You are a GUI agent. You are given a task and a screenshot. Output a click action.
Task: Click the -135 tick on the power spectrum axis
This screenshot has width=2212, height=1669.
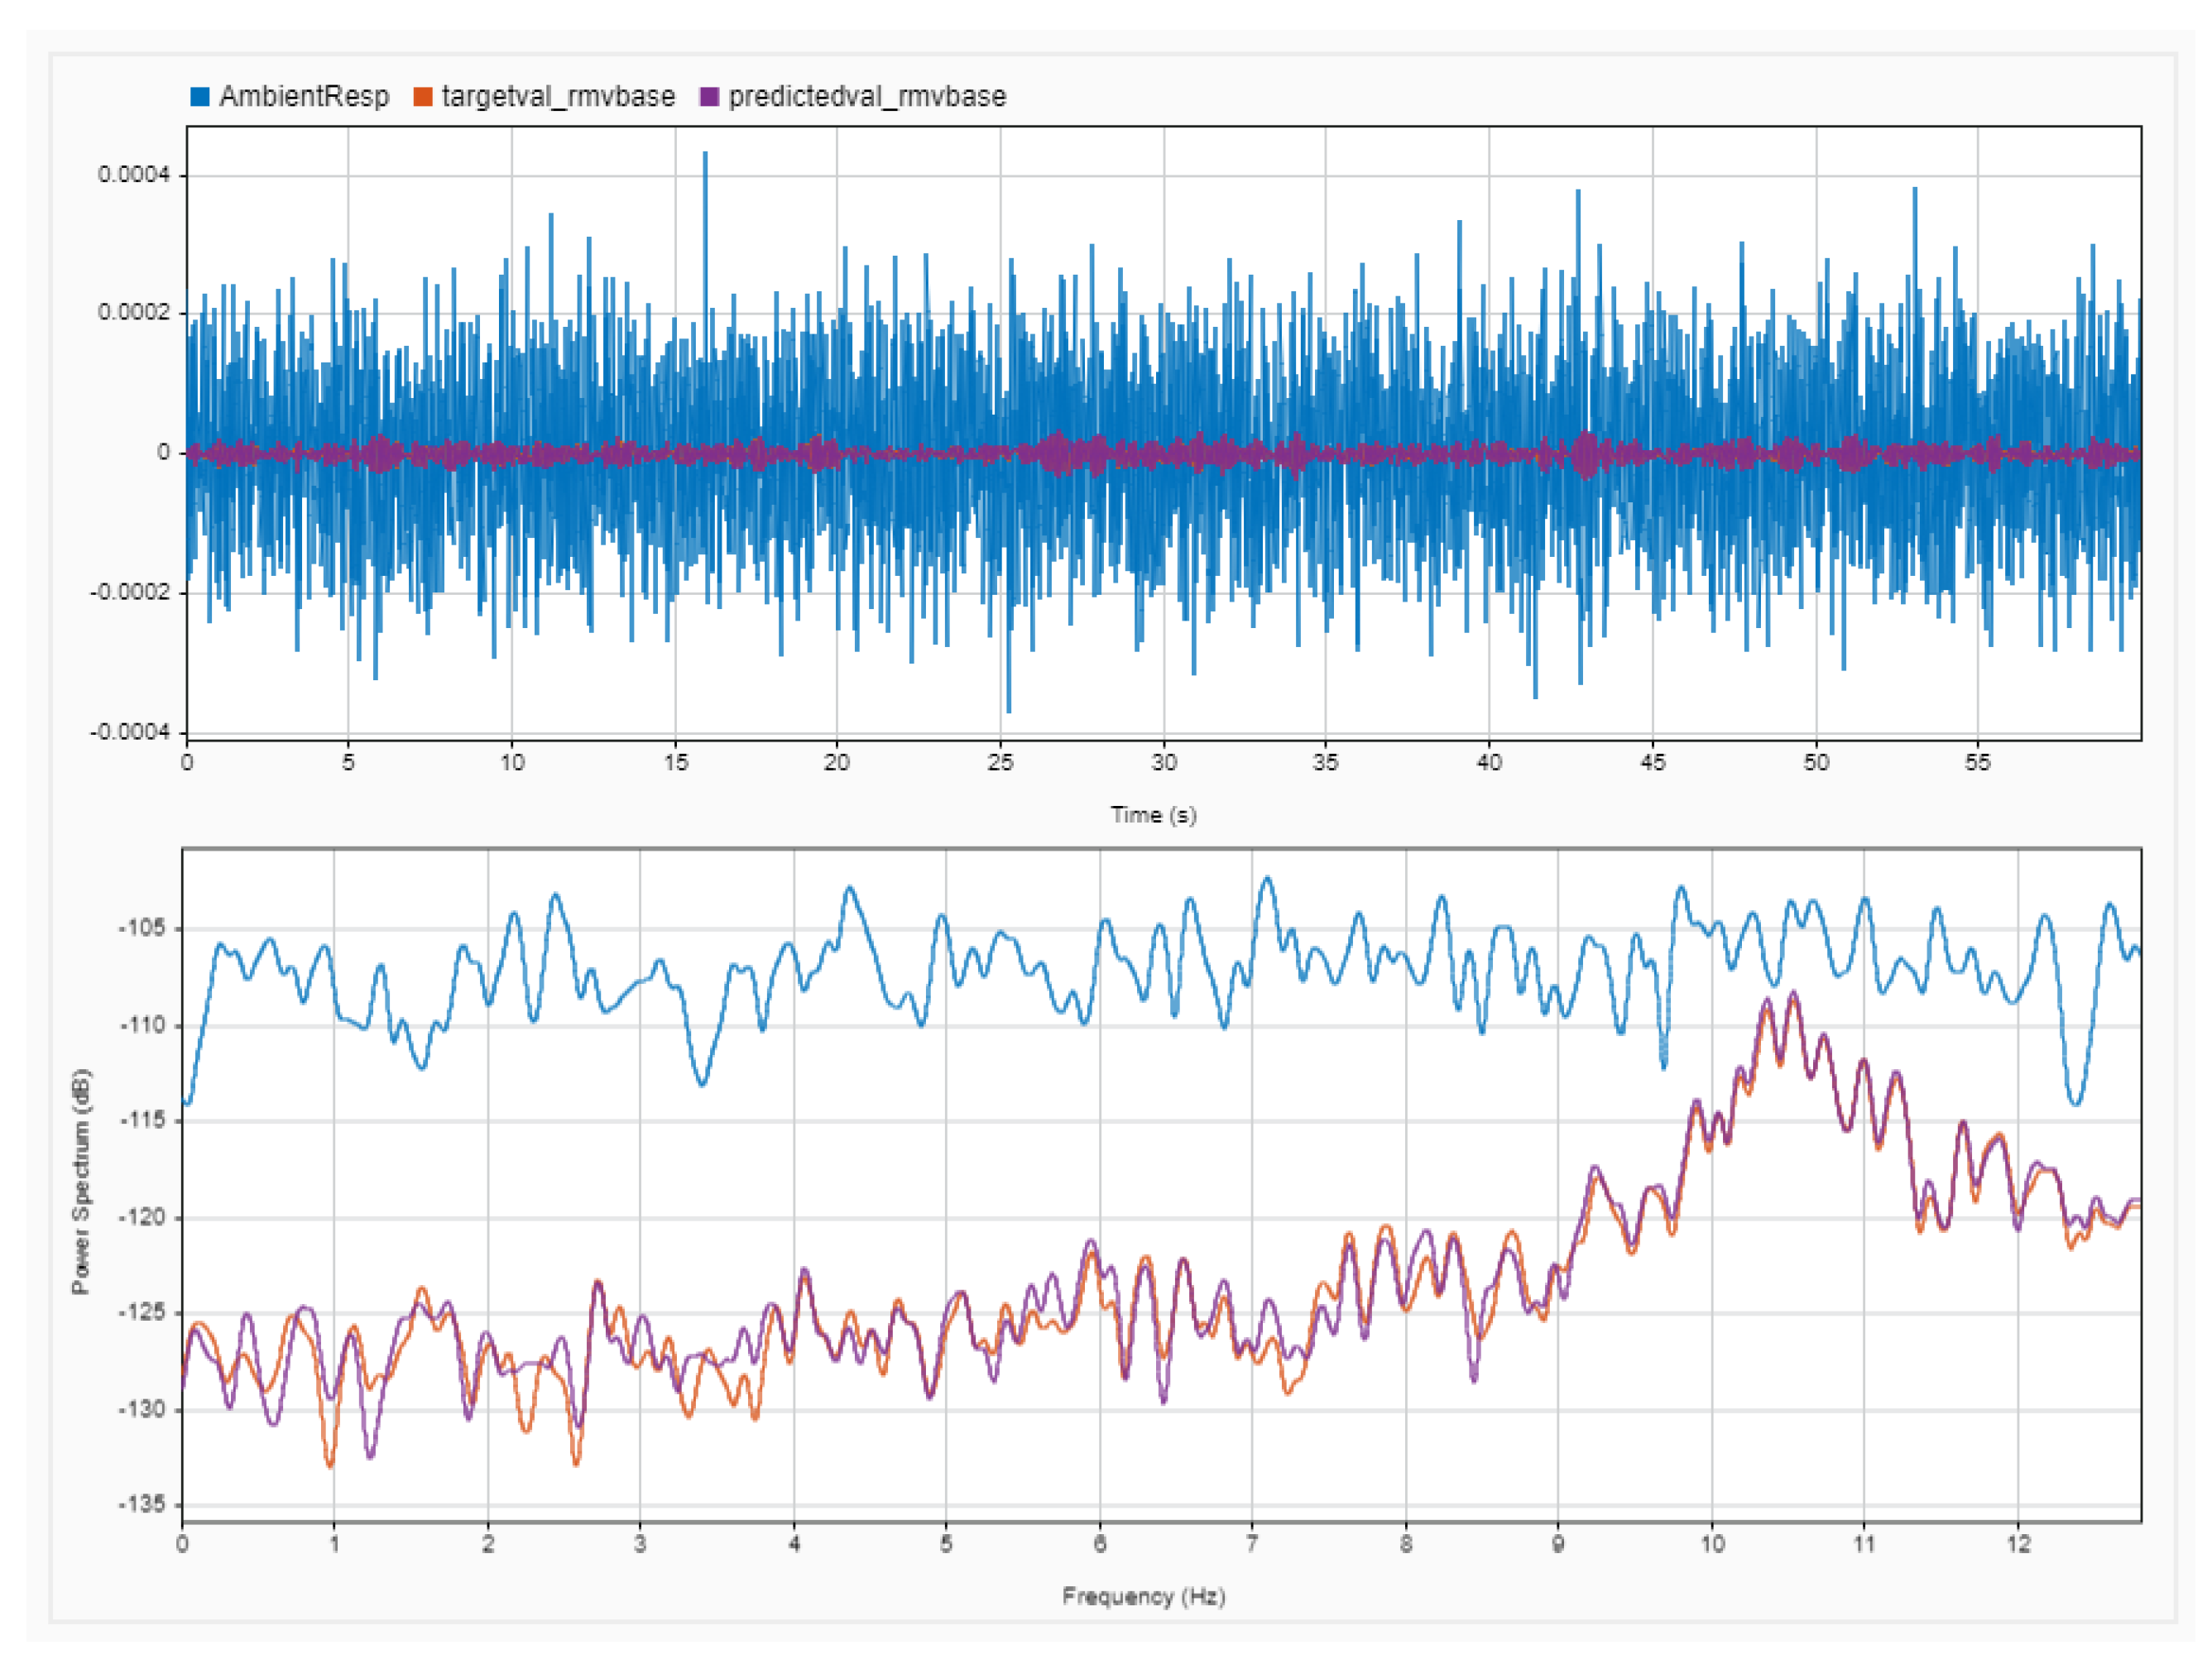144,1505
